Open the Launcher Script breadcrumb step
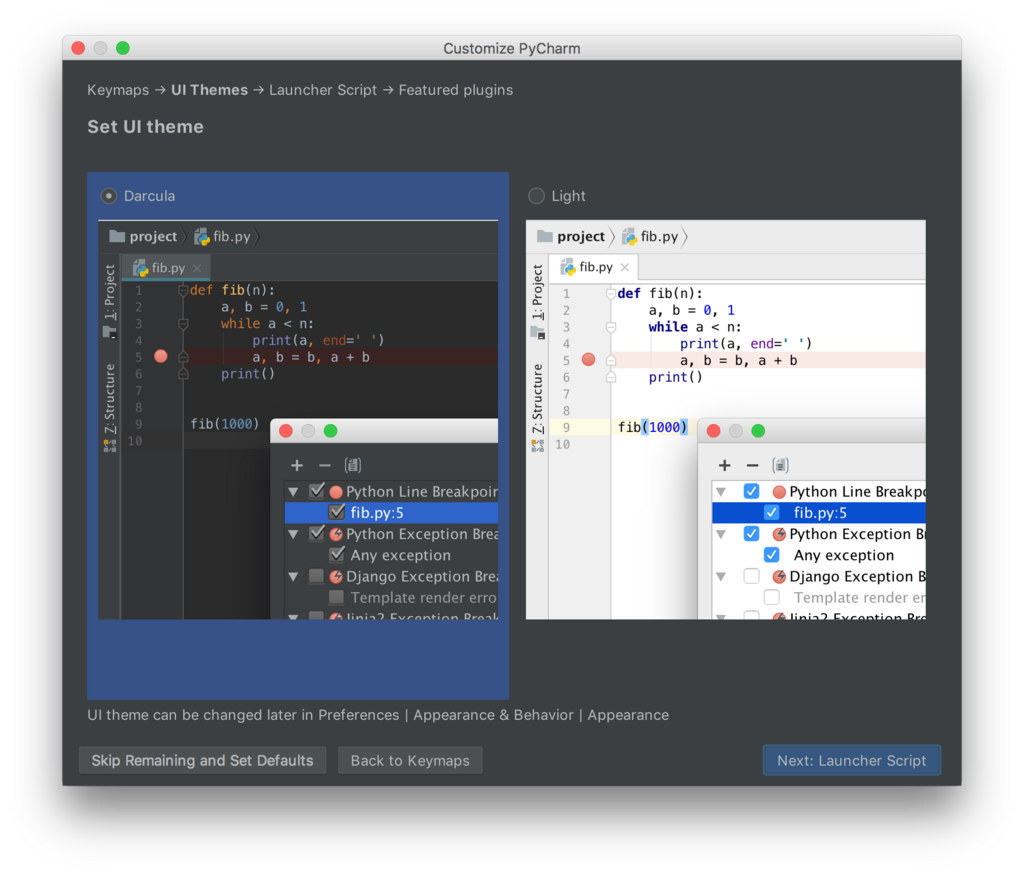 pos(323,90)
